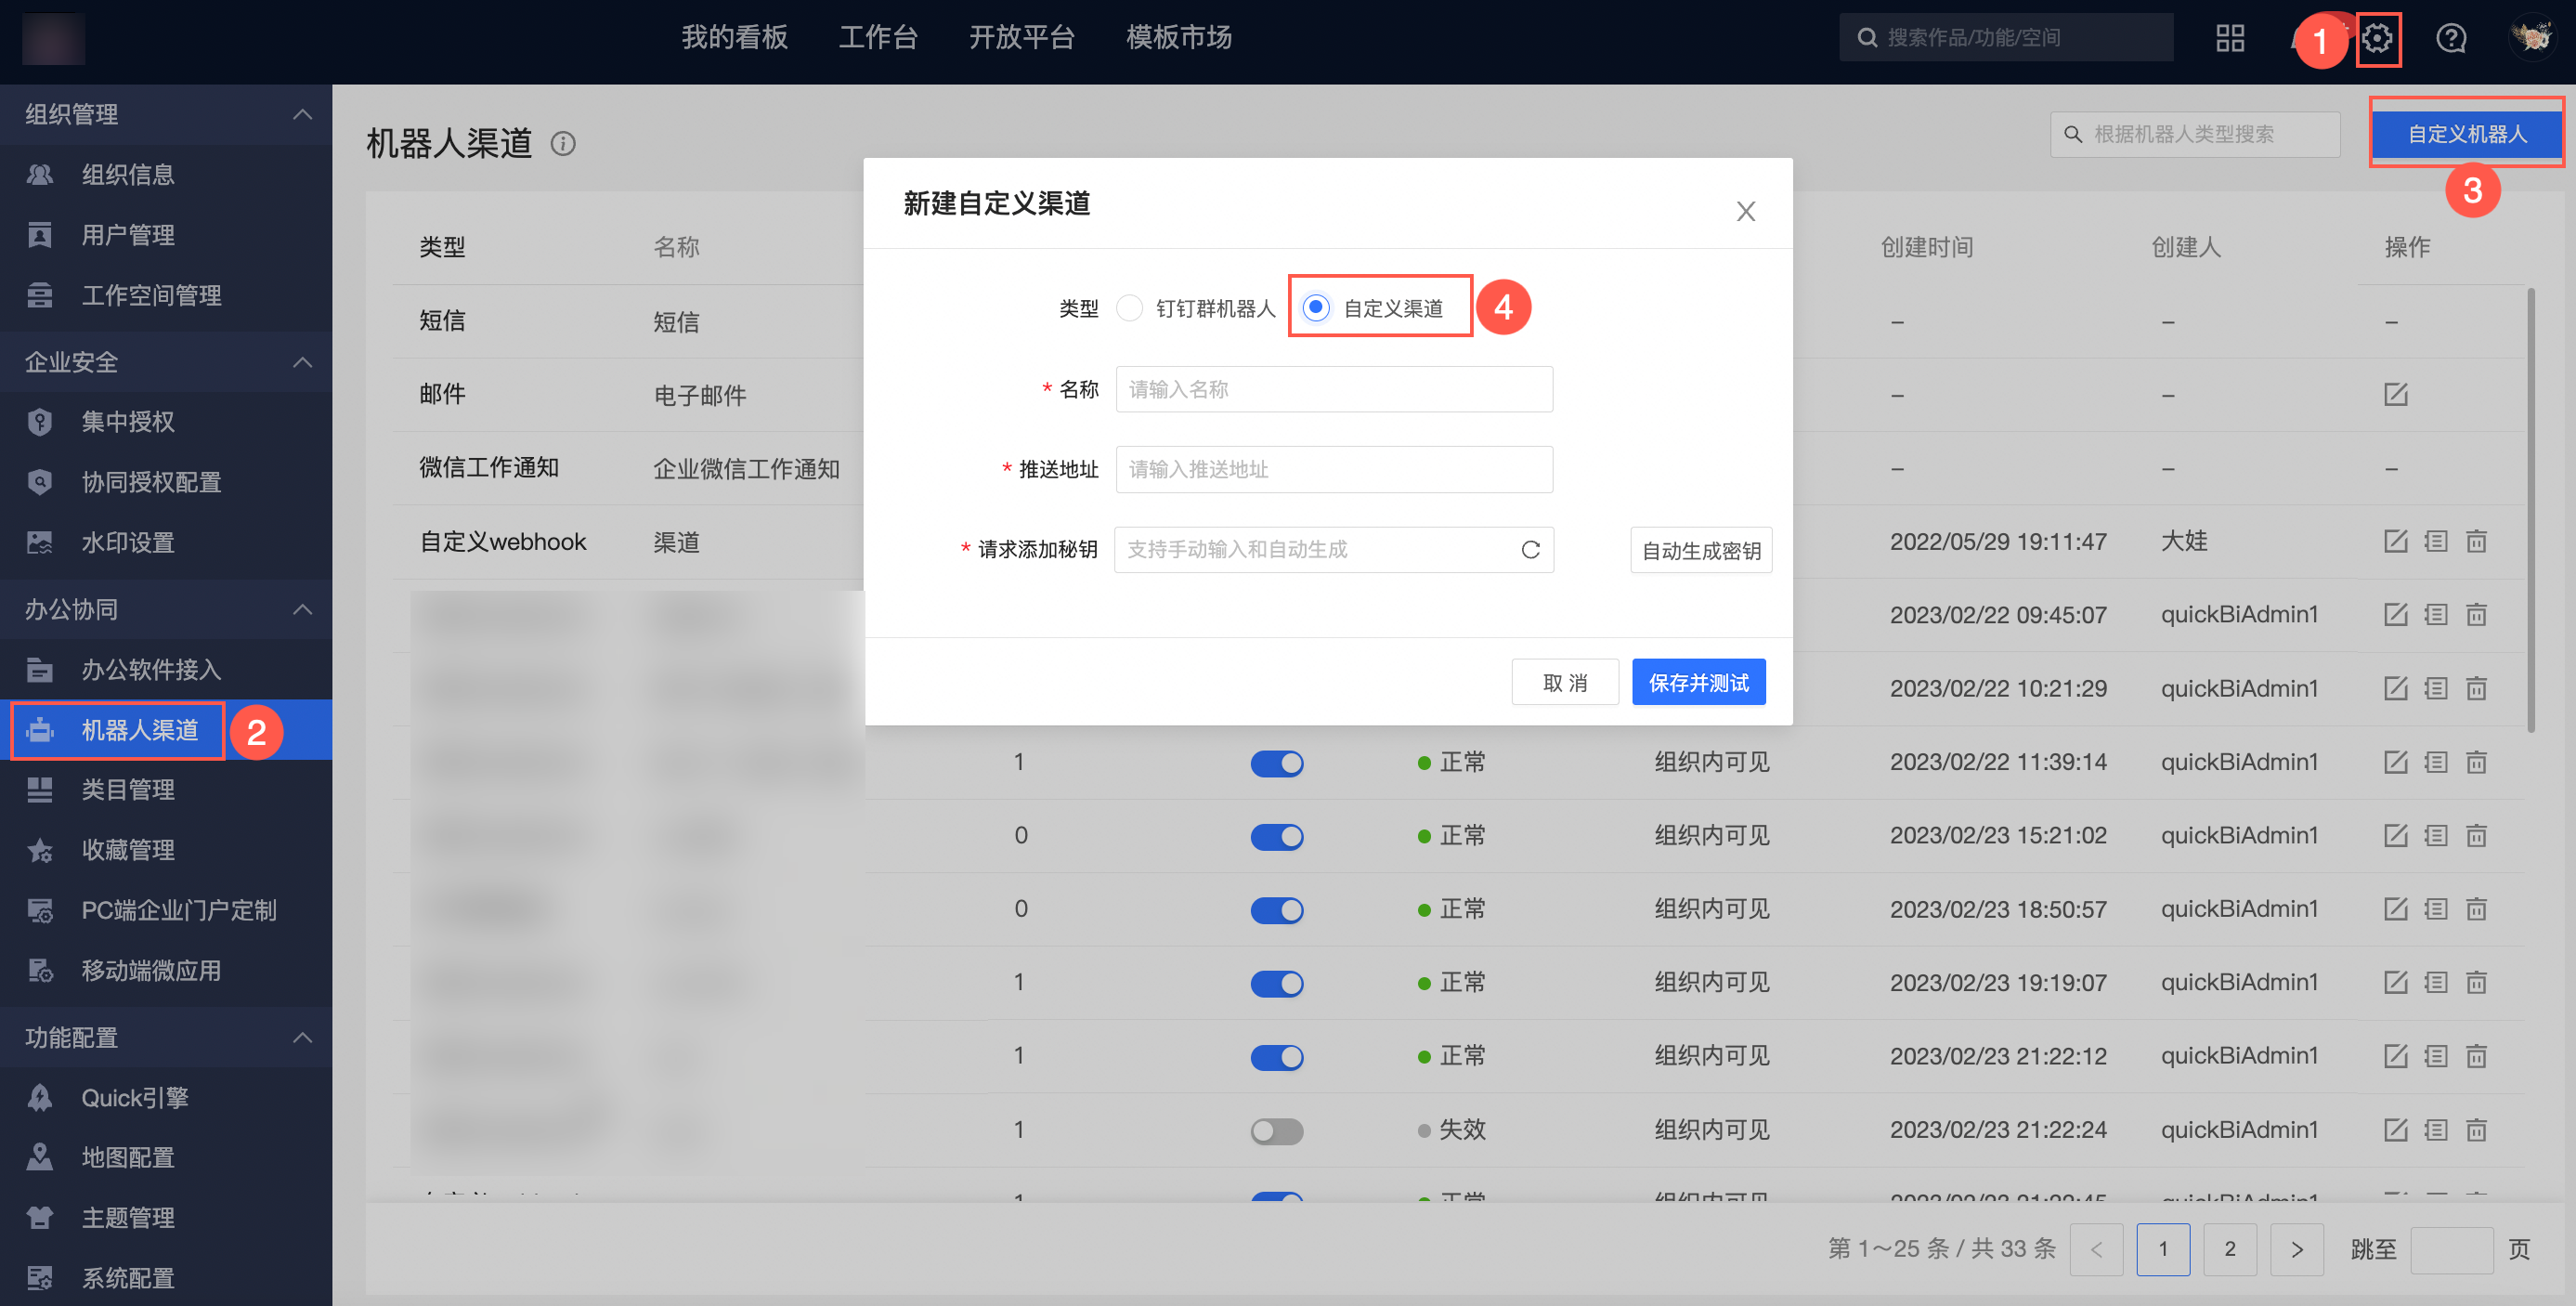Go to 我的看板 in top navigation
The image size is (2576, 1306).
click(735, 38)
